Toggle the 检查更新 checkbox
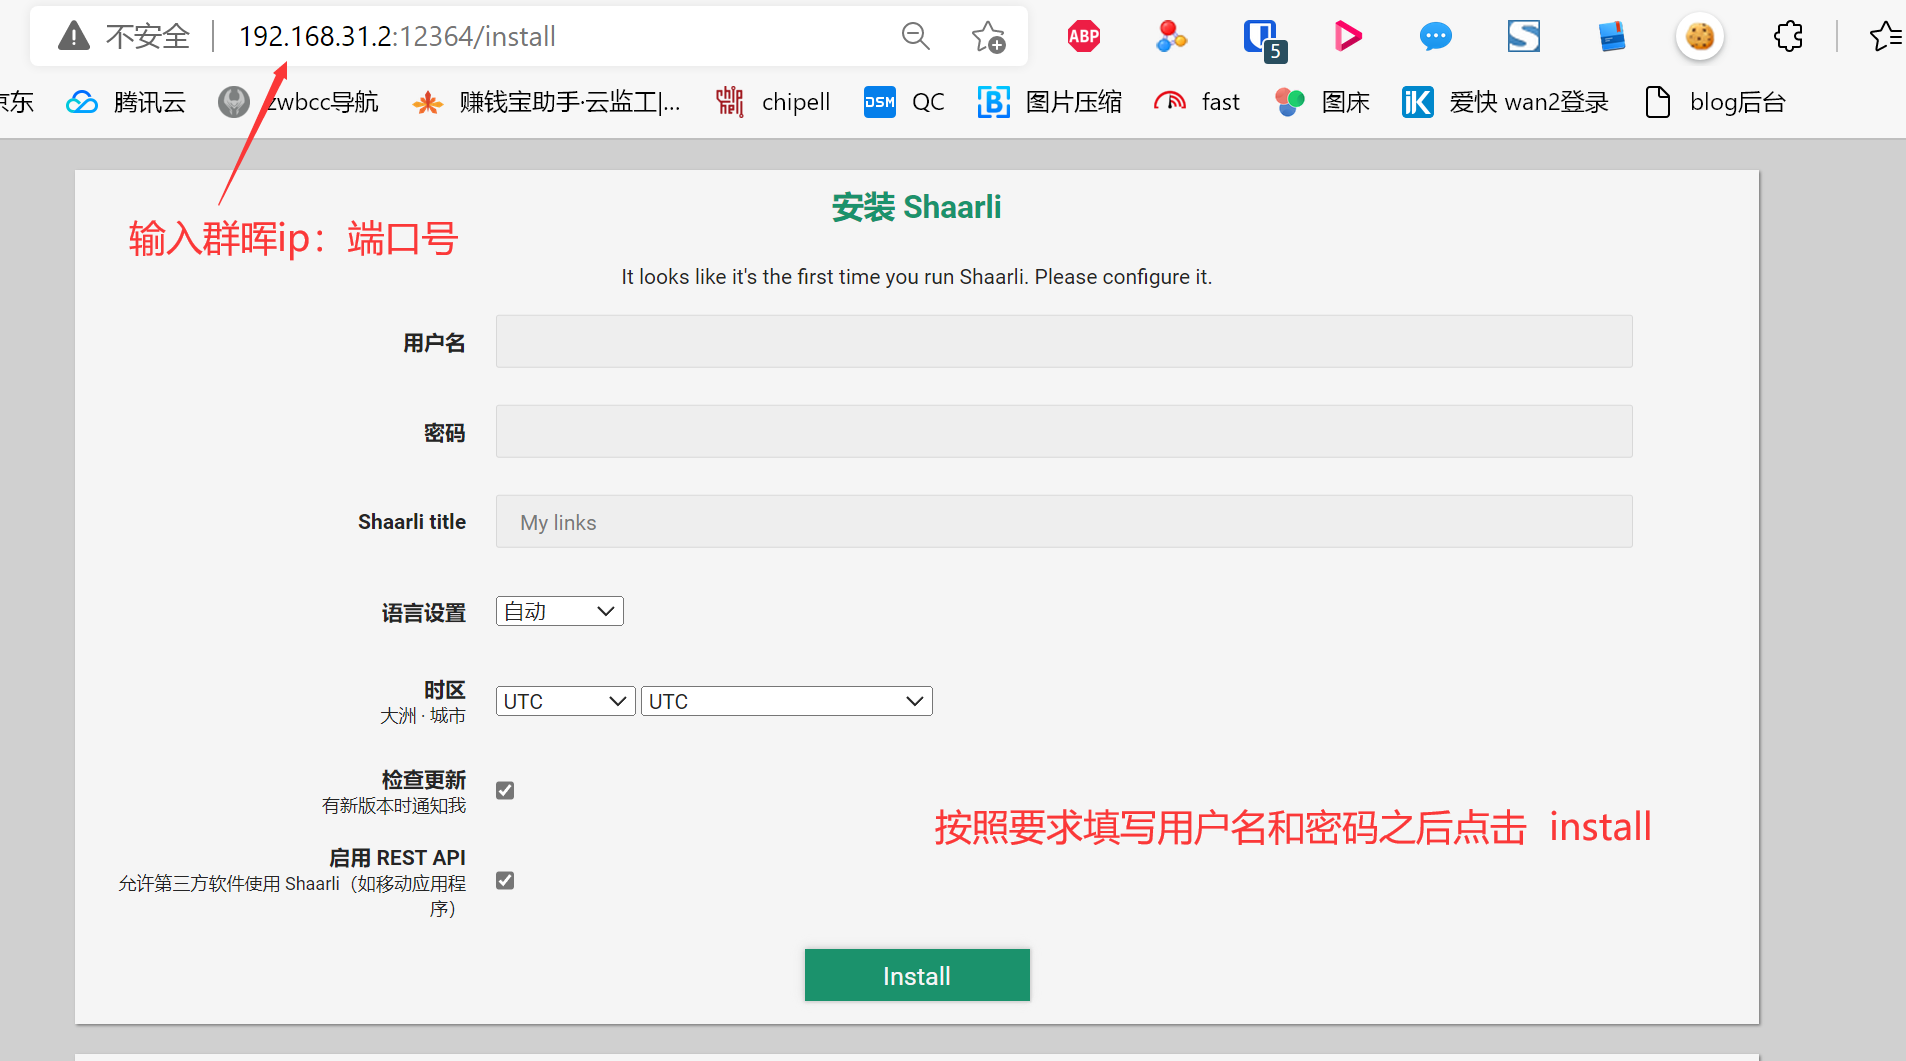Screen dimensions: 1906x1061 [x=505, y=790]
